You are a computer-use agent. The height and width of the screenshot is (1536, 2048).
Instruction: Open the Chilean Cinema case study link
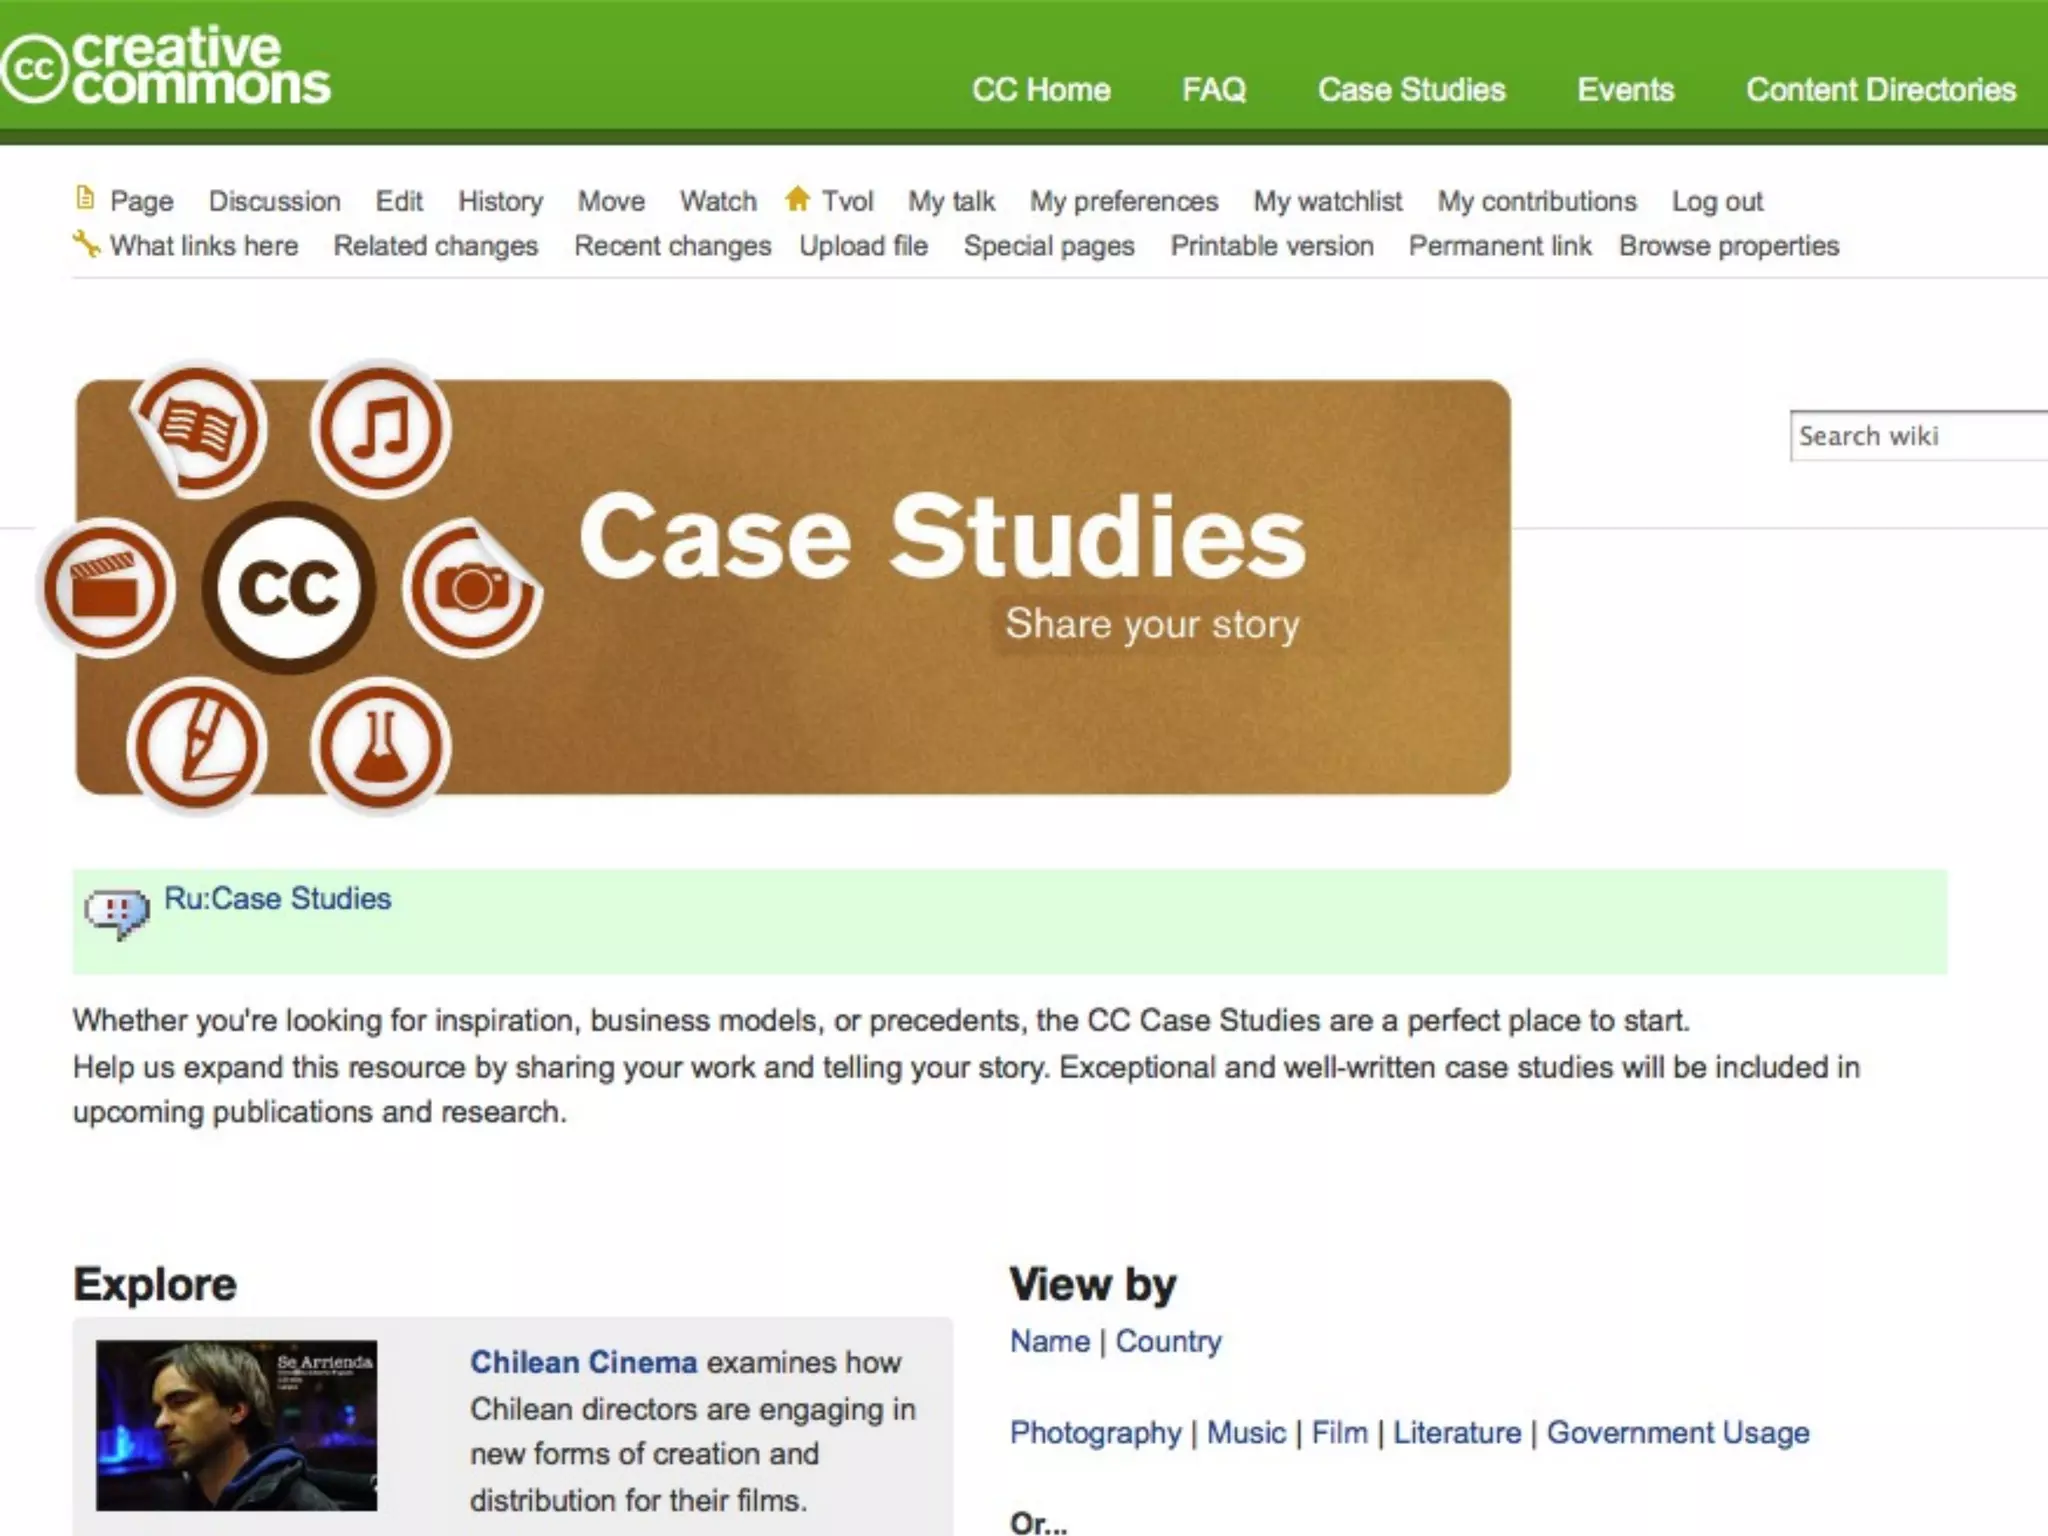583,1362
